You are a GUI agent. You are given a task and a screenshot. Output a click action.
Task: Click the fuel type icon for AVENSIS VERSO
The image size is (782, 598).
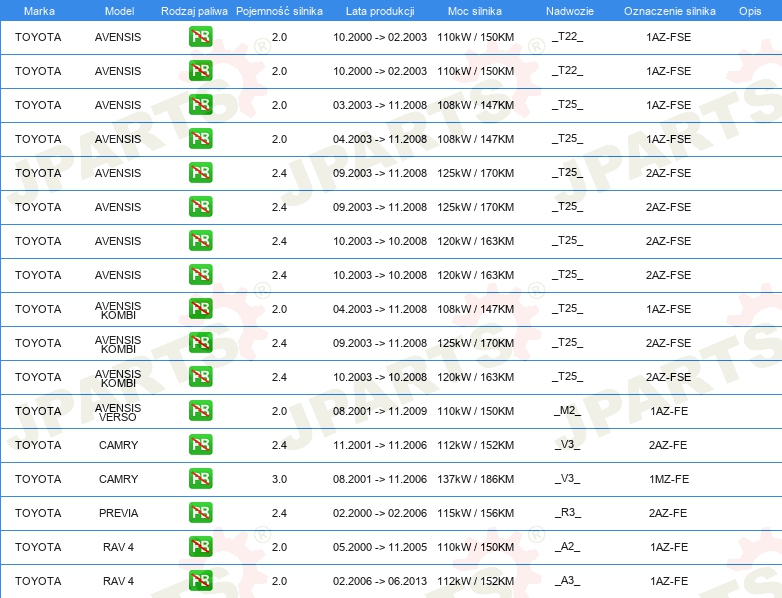point(200,410)
